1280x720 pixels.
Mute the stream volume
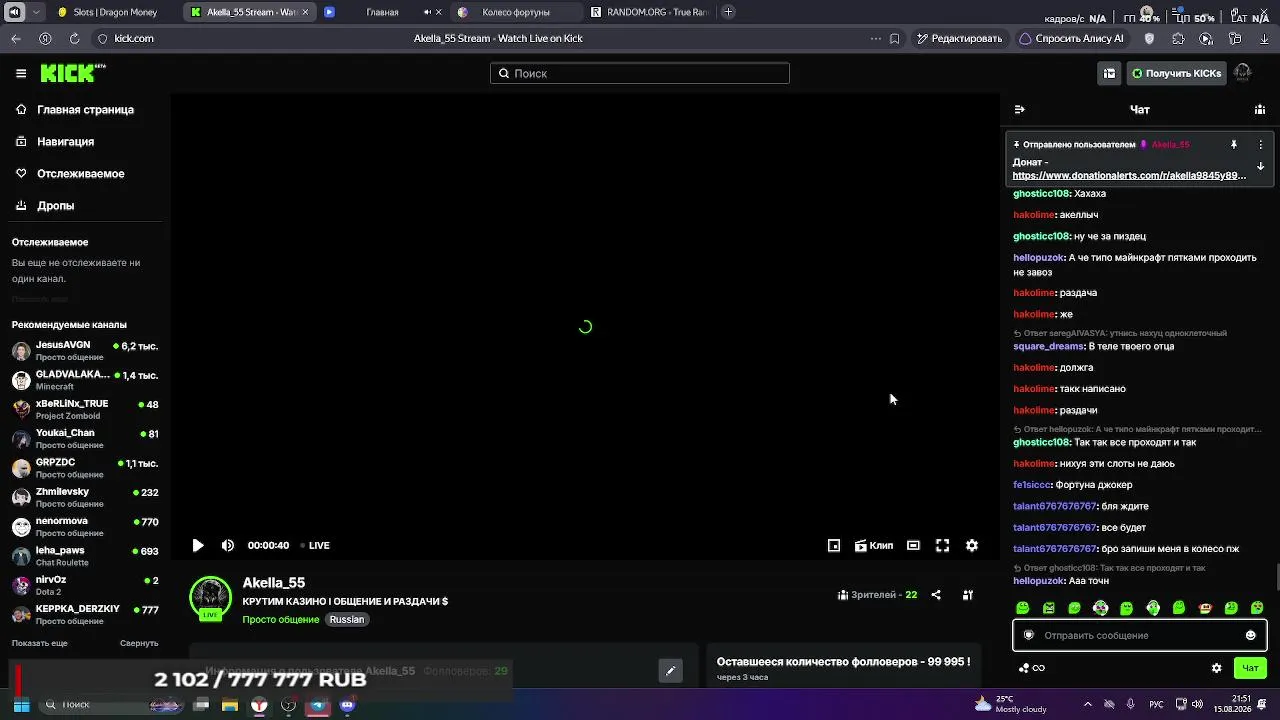coord(228,545)
